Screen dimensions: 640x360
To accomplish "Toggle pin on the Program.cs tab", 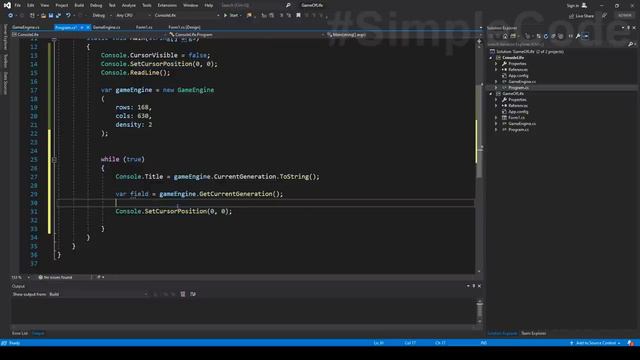I will pyautogui.click(x=82, y=27).
